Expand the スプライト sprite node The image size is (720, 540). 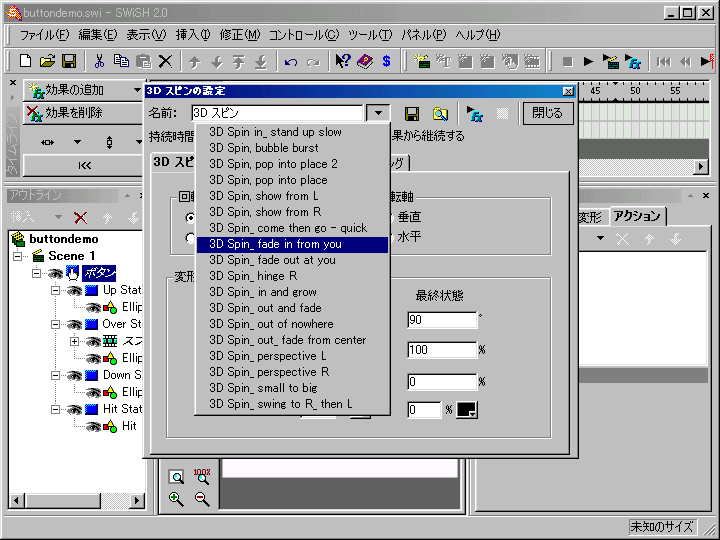(74, 341)
